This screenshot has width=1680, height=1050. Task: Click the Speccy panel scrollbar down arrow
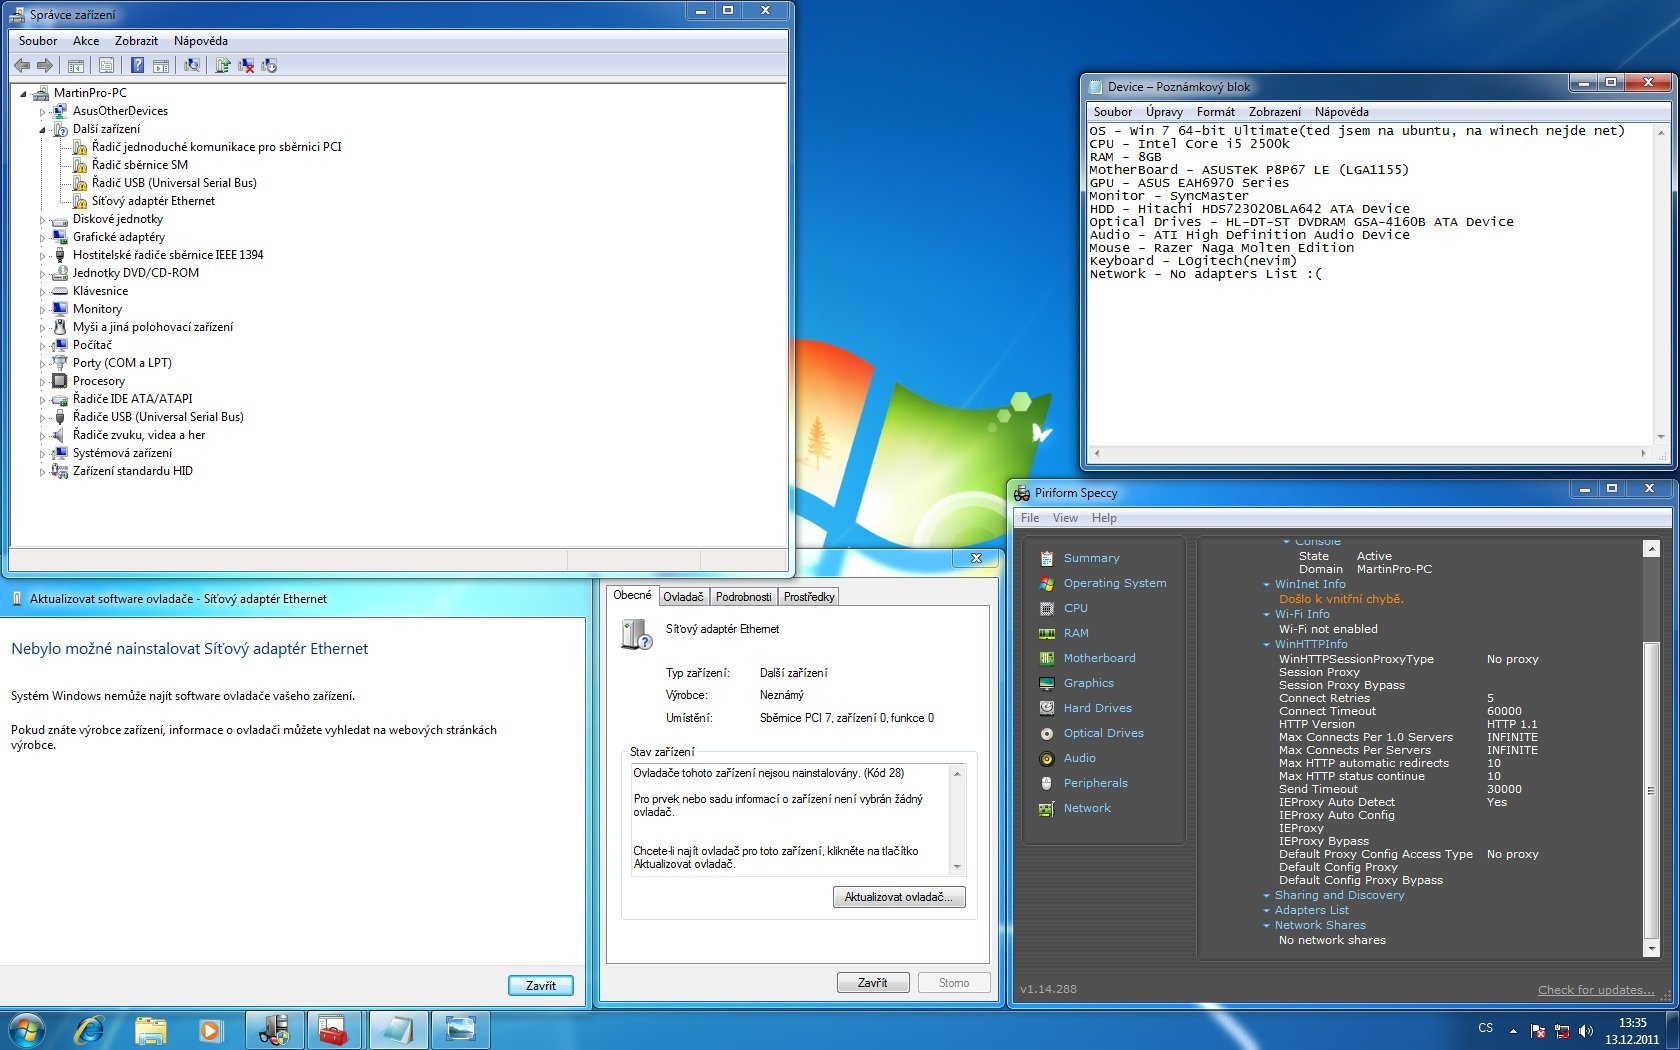click(x=1651, y=948)
